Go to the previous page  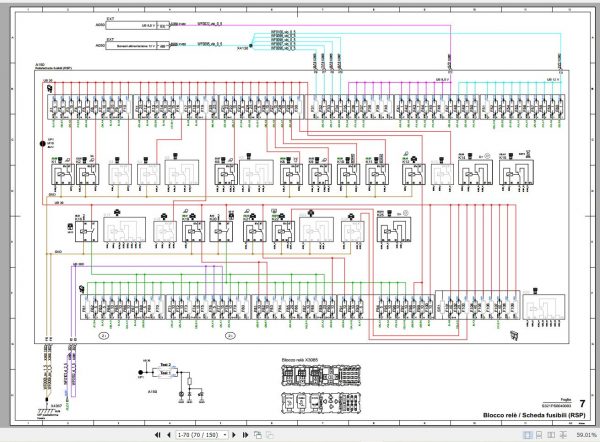(x=169, y=435)
